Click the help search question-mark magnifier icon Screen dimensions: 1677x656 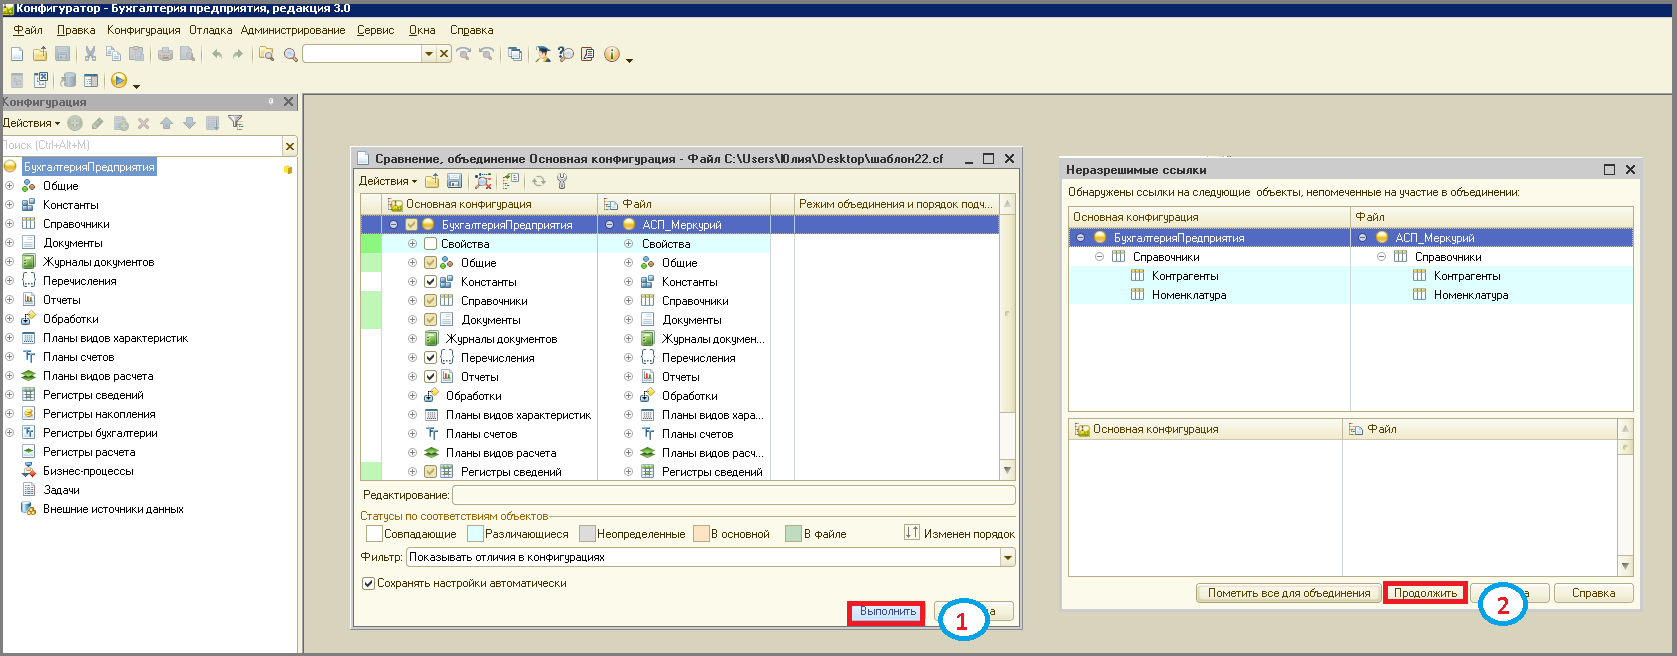pyautogui.click(x=566, y=54)
